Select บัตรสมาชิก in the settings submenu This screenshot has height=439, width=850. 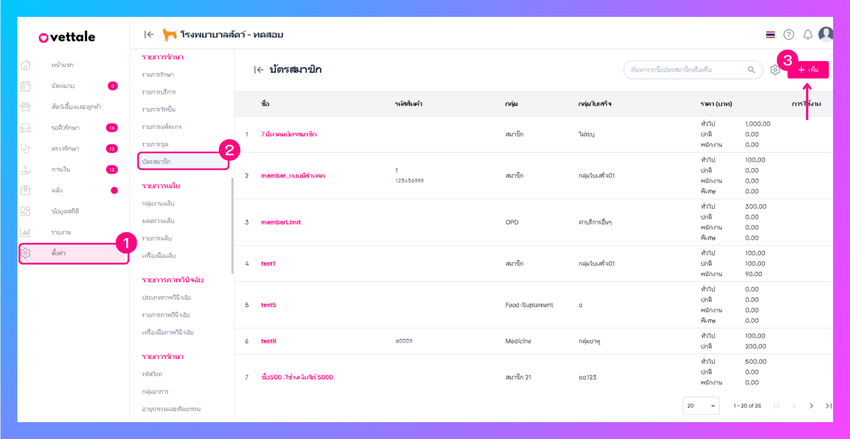(x=157, y=161)
